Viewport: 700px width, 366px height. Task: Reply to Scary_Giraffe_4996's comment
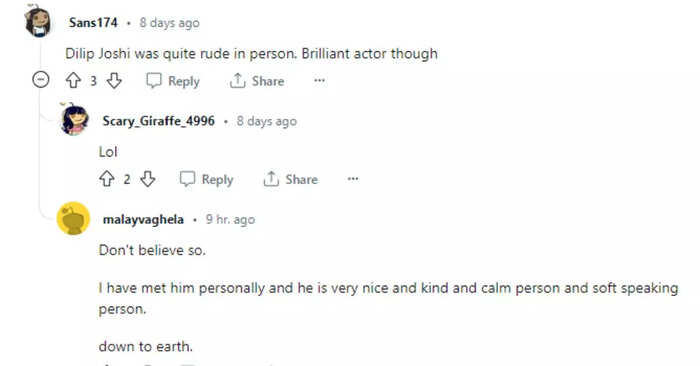point(207,179)
